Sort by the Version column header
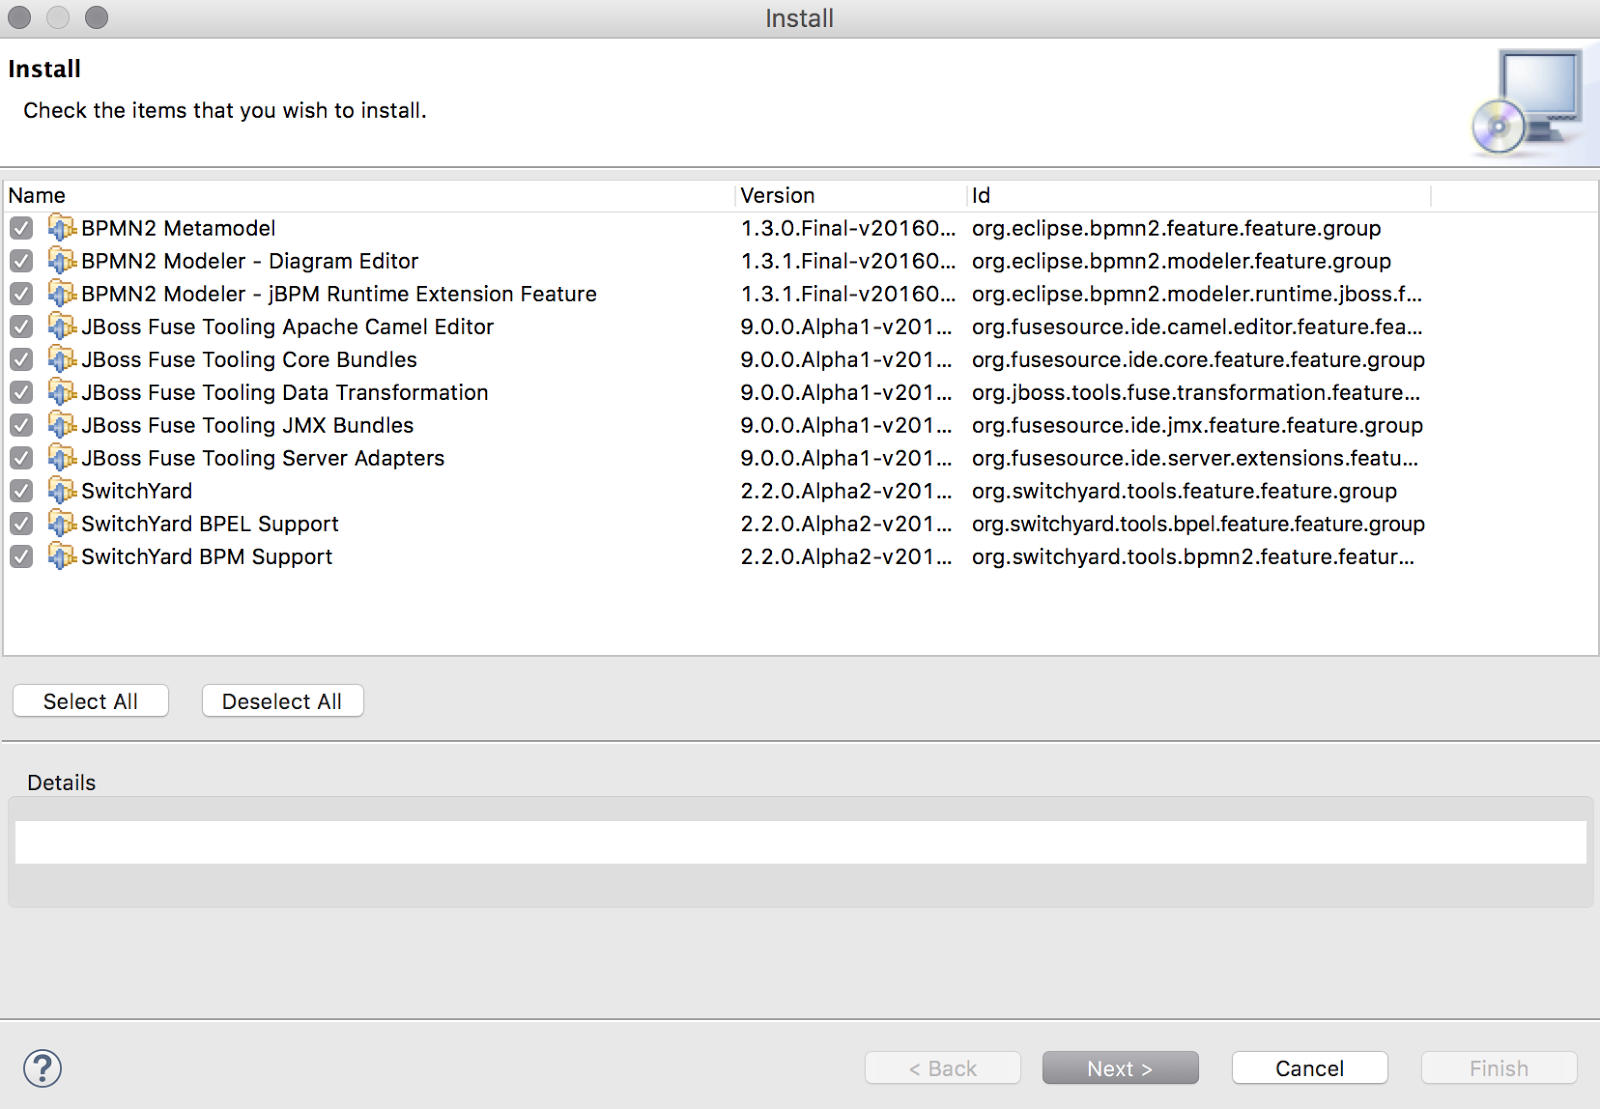Viewport: 1600px width, 1109px height. pyautogui.click(x=851, y=196)
